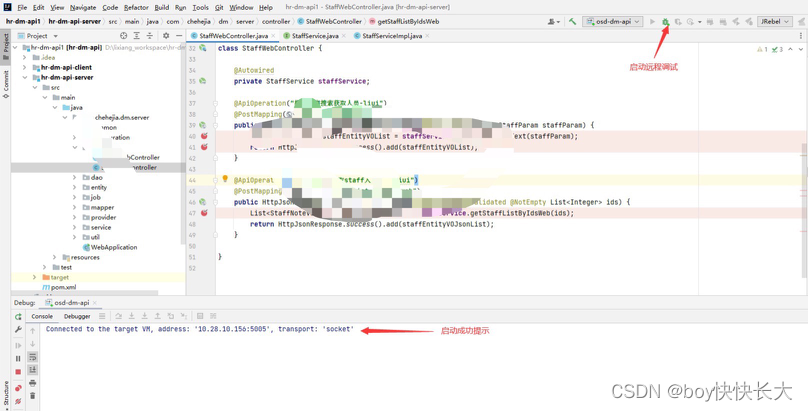808x411 pixels.
Task: Open debug settings wrench icon
Action: coord(18,330)
